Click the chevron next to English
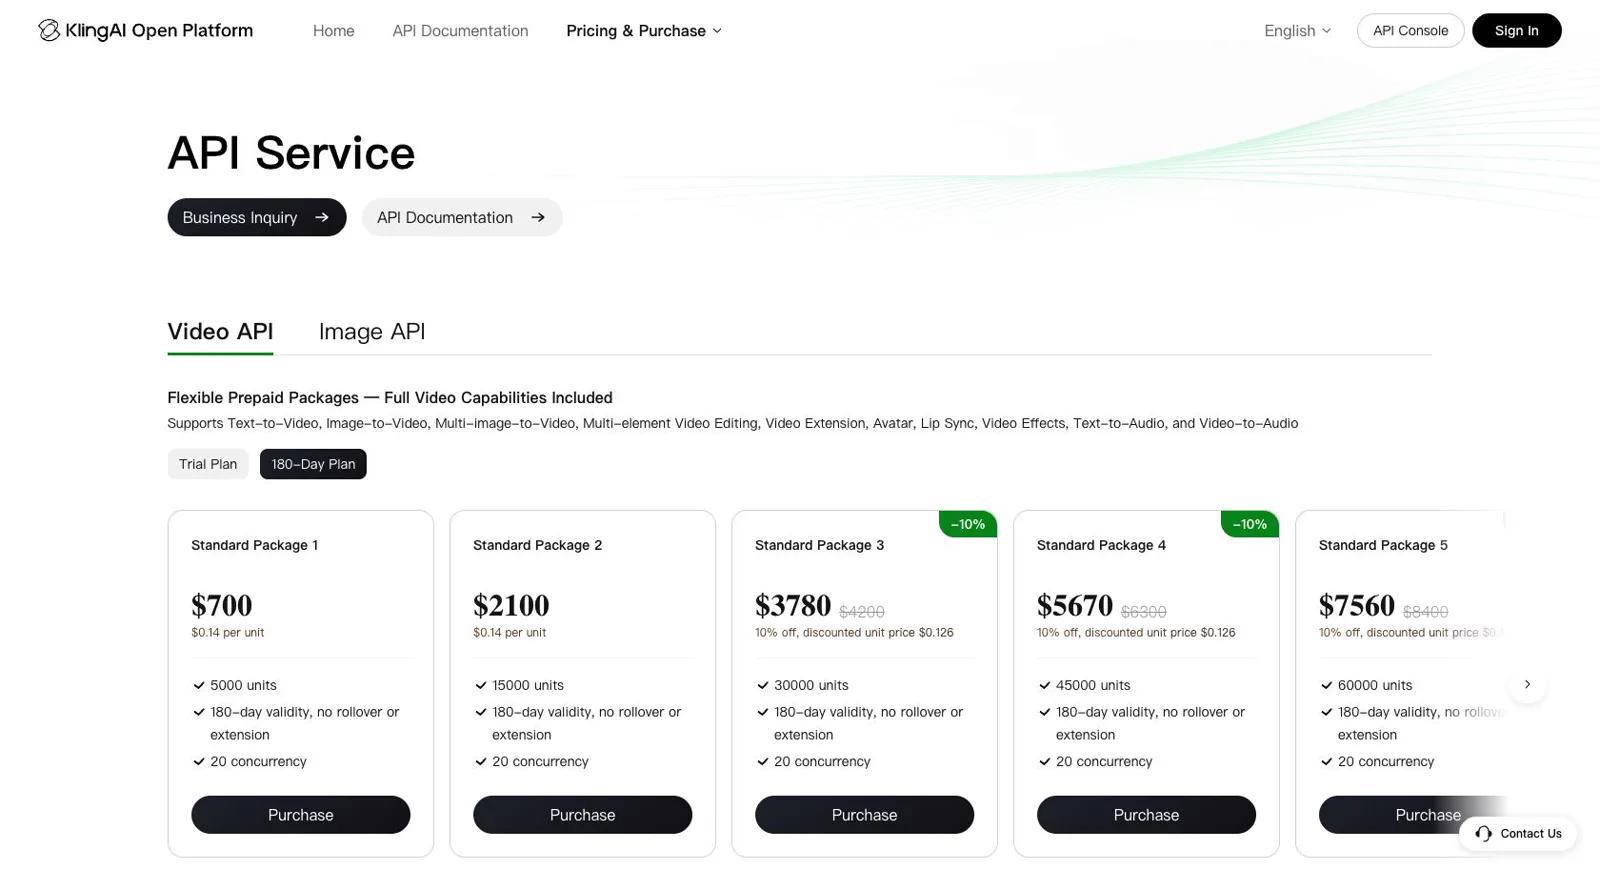The height and width of the screenshot is (870, 1600). pos(1327,31)
